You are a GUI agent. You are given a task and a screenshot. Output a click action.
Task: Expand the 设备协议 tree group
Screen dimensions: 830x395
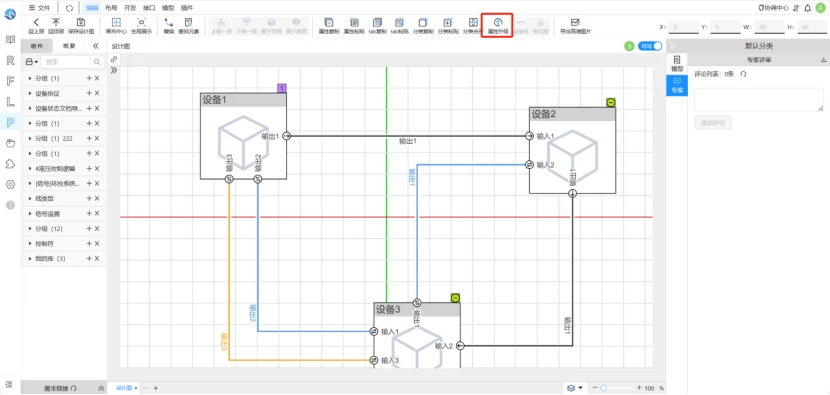(x=30, y=94)
